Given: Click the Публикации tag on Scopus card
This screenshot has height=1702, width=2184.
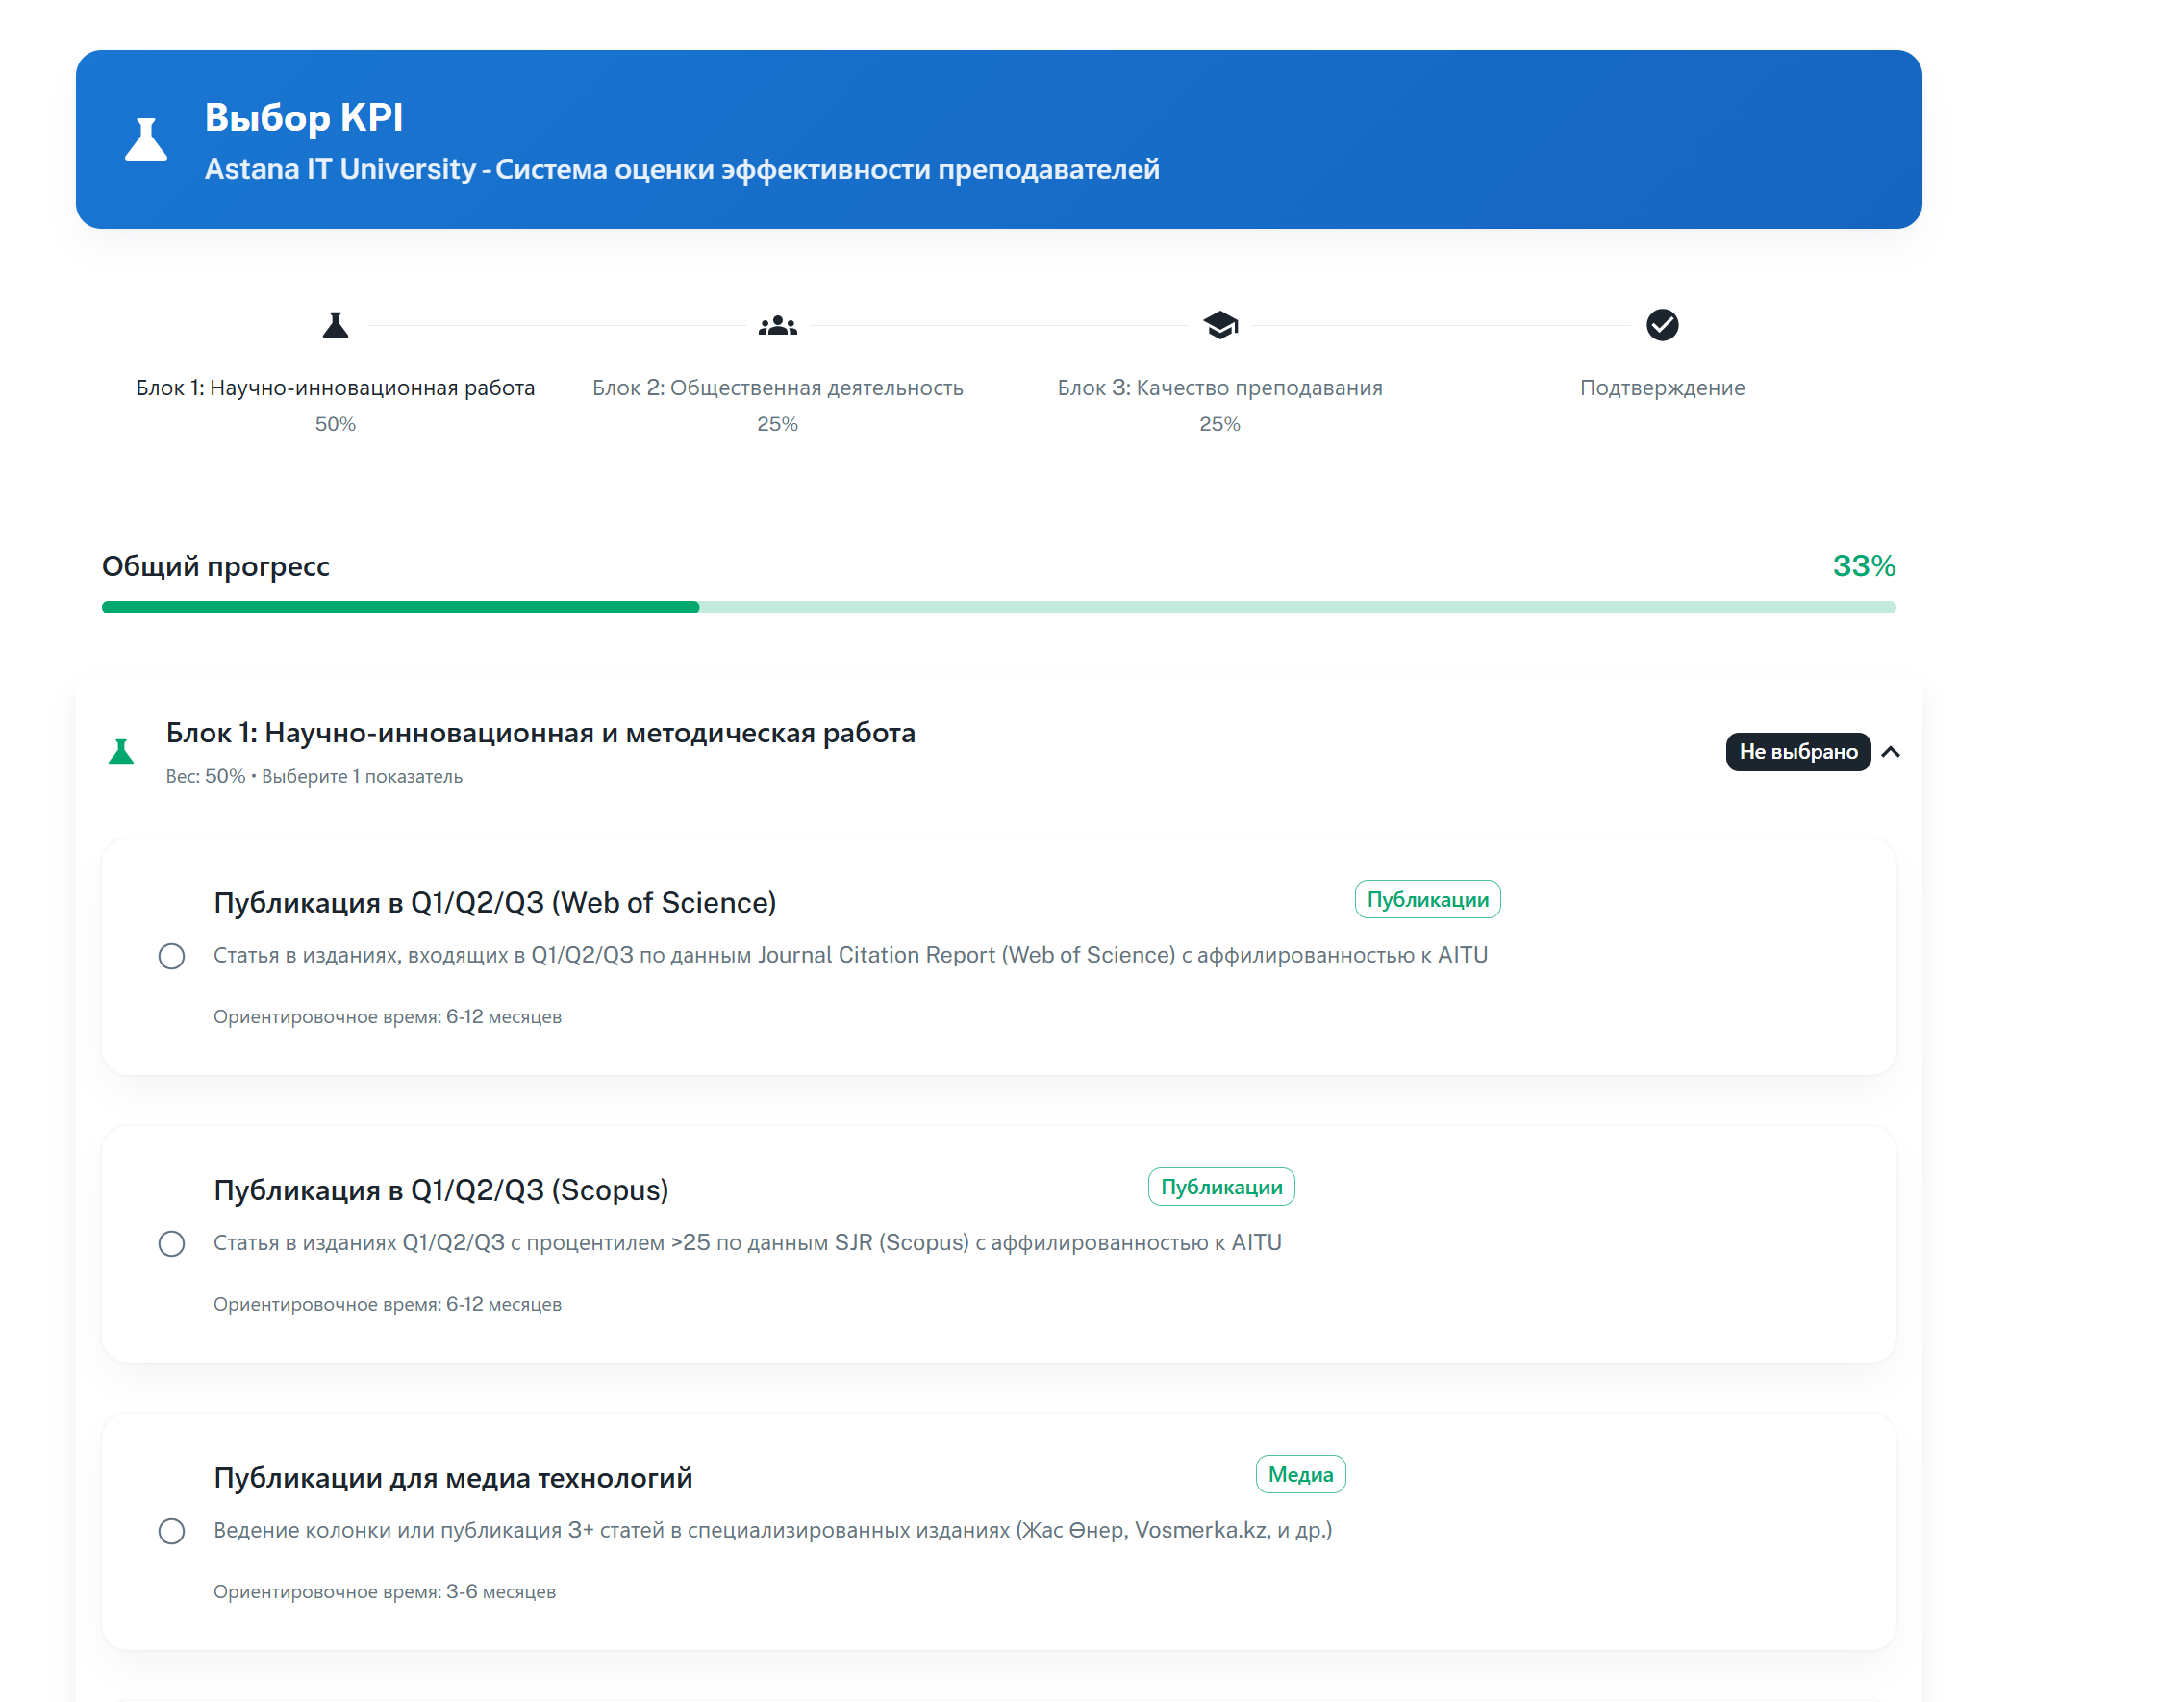Looking at the screenshot, I should 1221,1187.
